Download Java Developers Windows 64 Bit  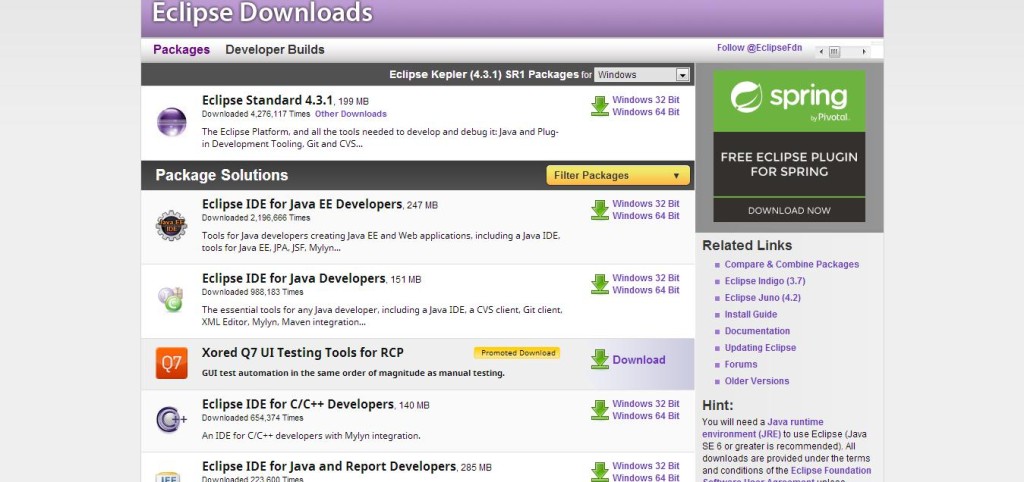[x=646, y=290]
